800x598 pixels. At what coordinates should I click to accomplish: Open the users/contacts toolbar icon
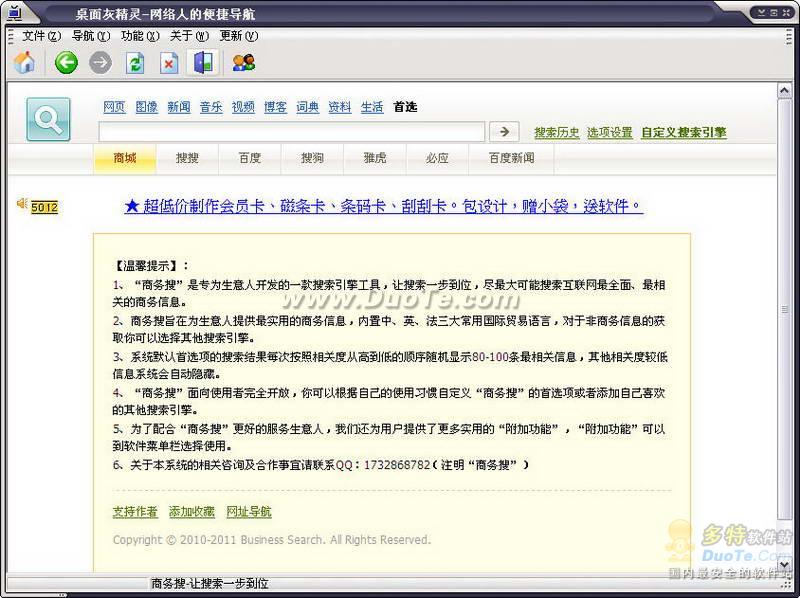(244, 63)
